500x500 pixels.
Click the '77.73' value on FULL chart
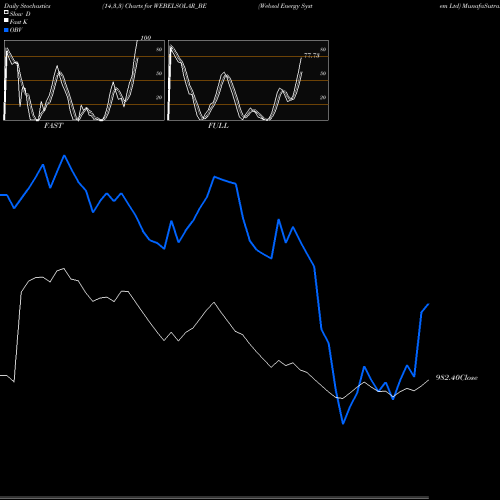tap(312, 55)
